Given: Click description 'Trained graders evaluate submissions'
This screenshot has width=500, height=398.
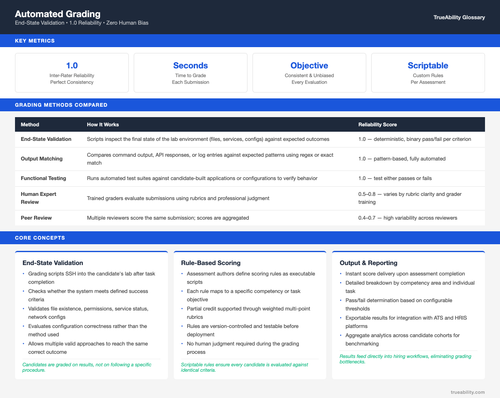Looking at the screenshot, I should [x=178, y=198].
